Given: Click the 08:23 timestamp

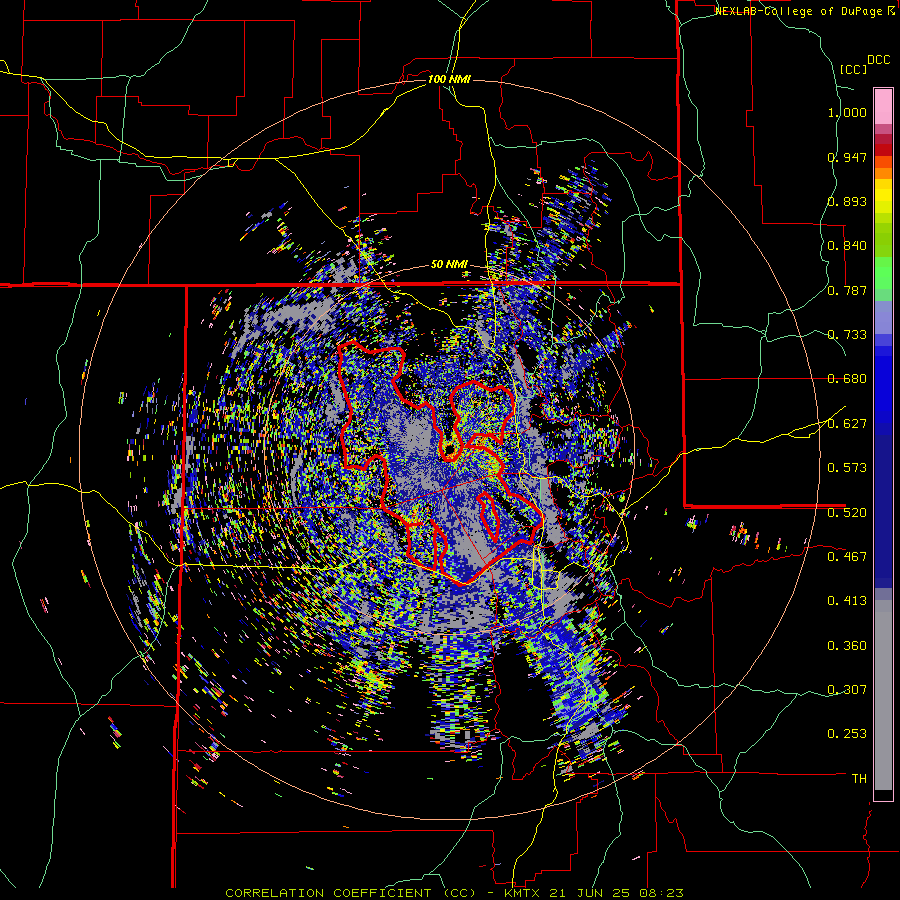Looking at the screenshot, I should click(664, 893).
